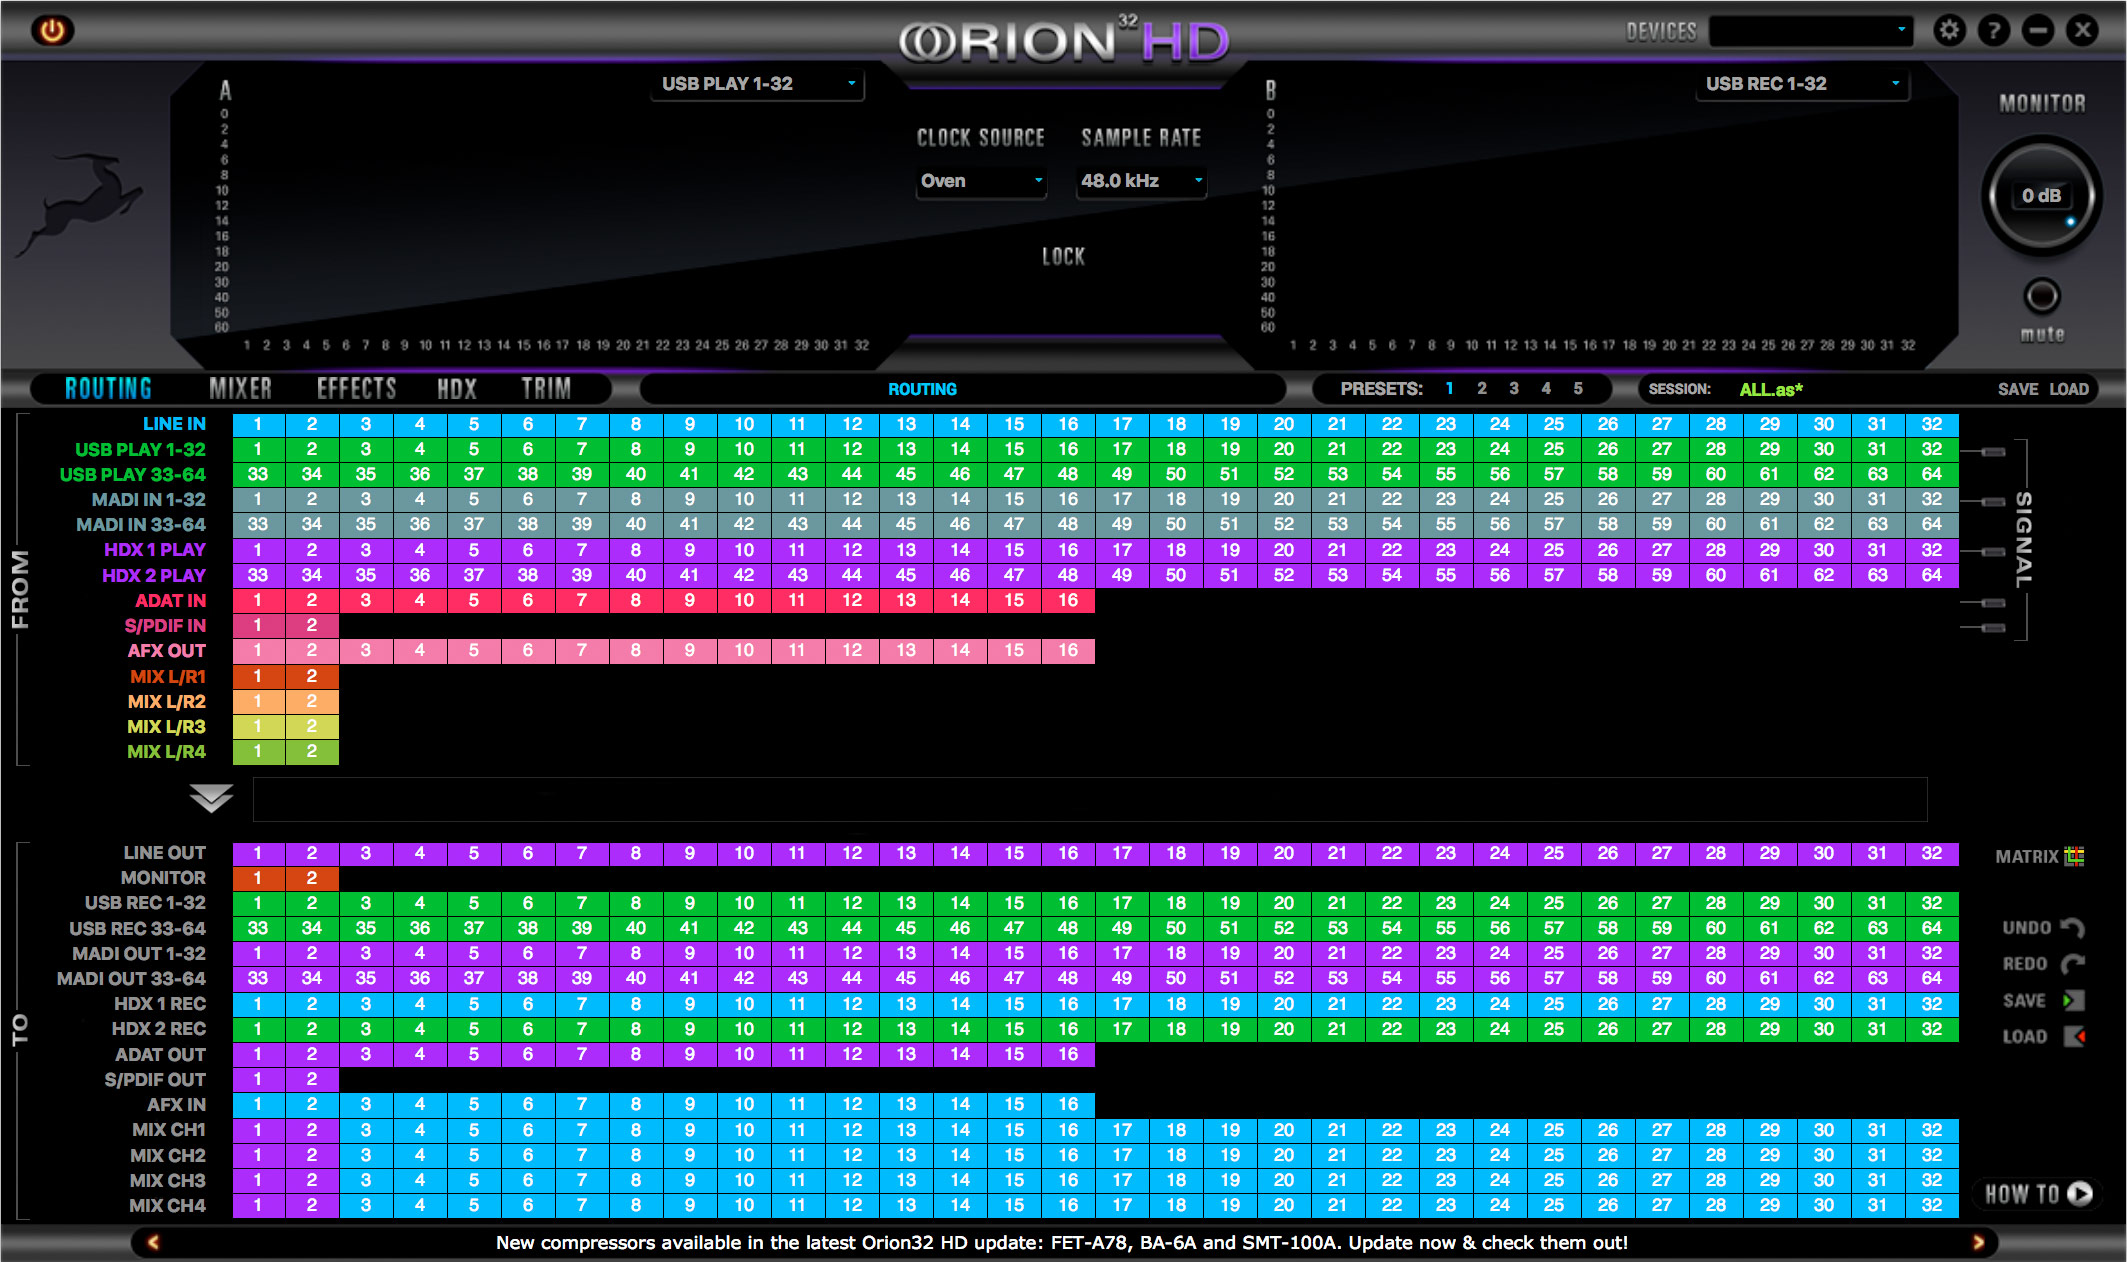2127x1262 pixels.
Task: Click the empty routing info field
Action: point(1090,799)
